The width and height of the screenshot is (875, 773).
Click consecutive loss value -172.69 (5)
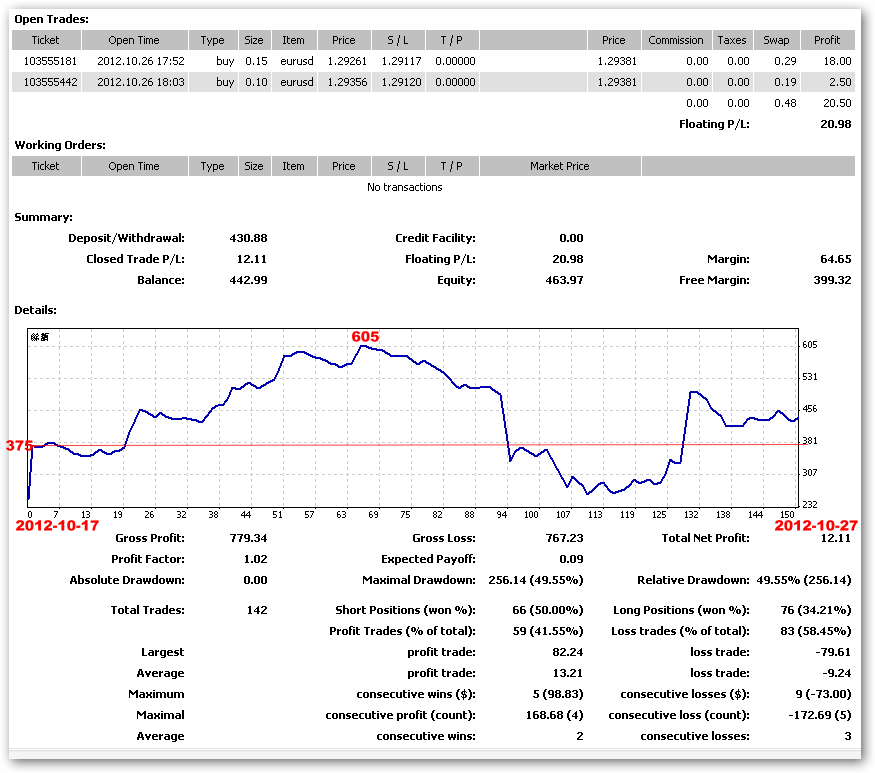820,716
